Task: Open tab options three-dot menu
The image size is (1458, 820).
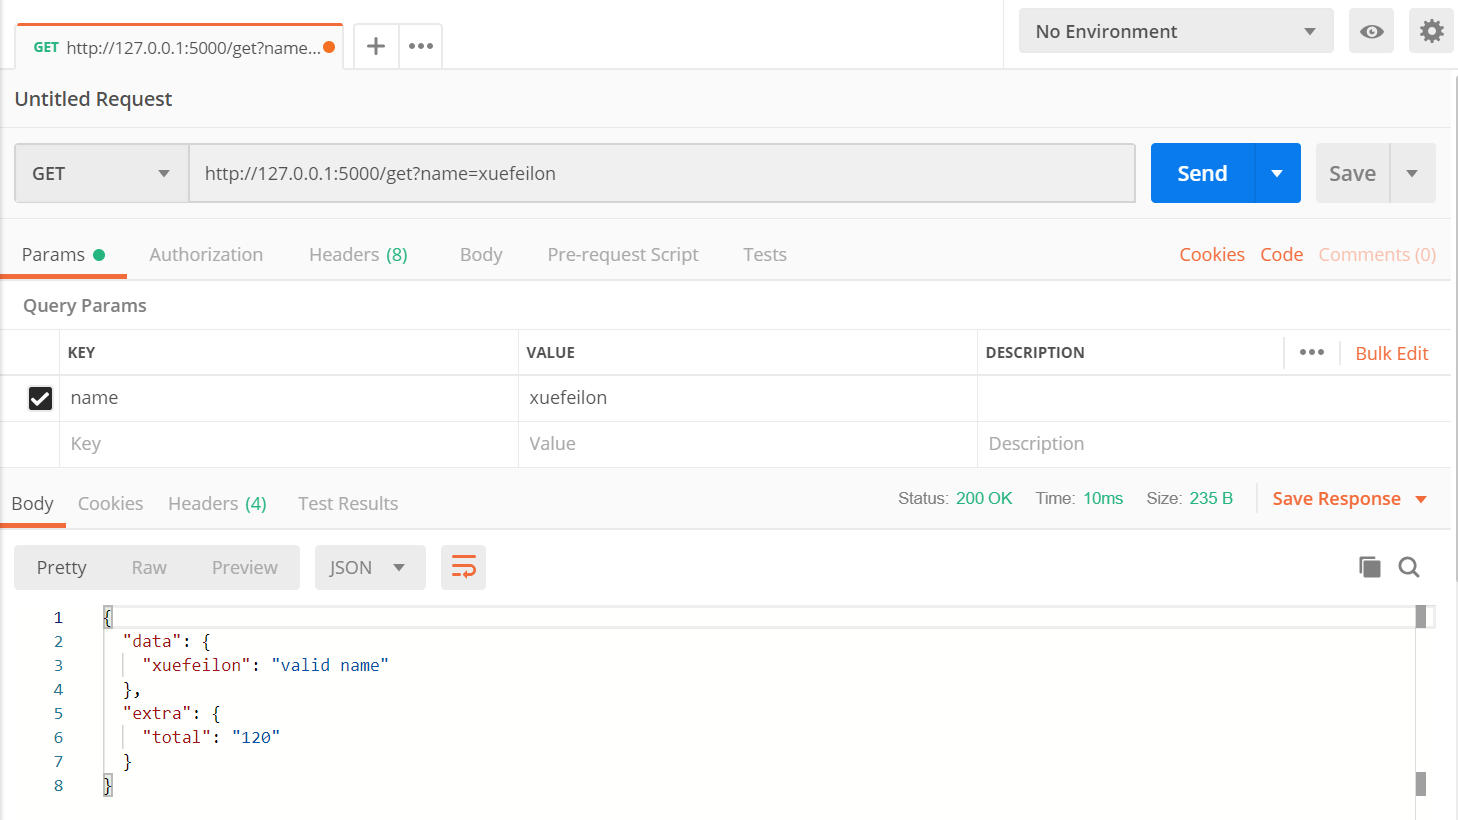Action: [421, 46]
